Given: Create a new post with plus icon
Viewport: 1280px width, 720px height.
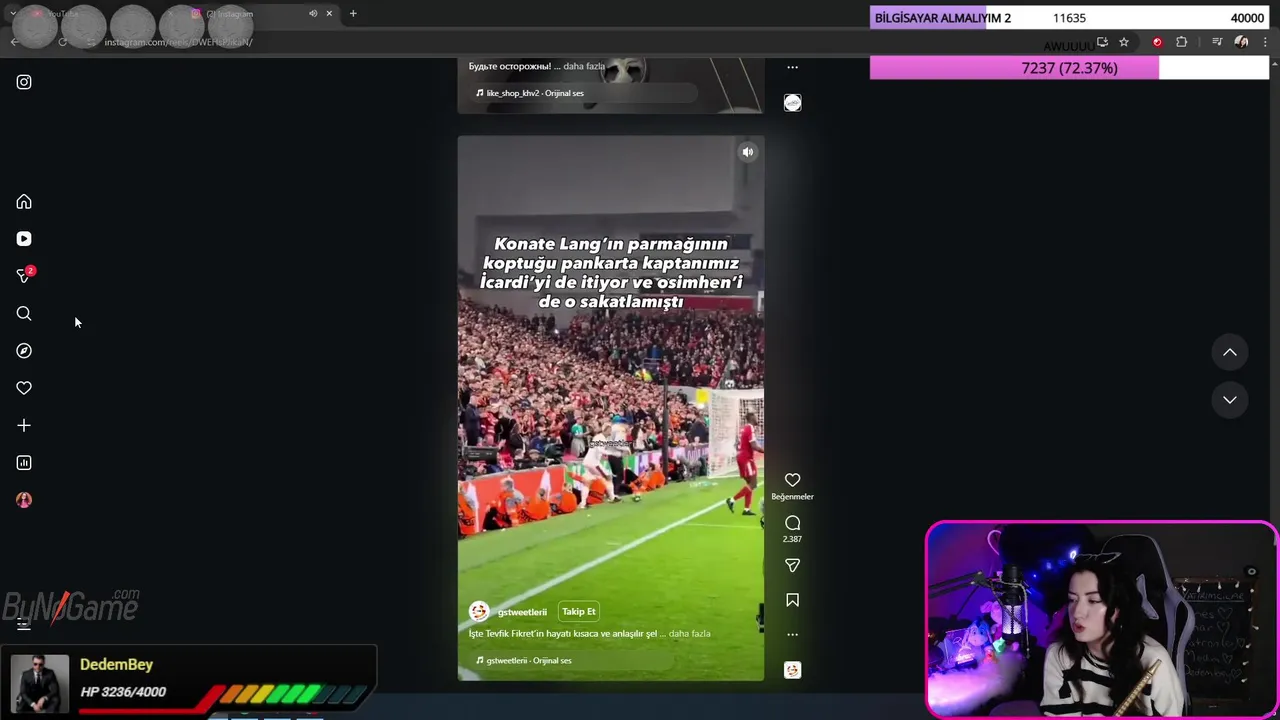Looking at the screenshot, I should (x=24, y=425).
